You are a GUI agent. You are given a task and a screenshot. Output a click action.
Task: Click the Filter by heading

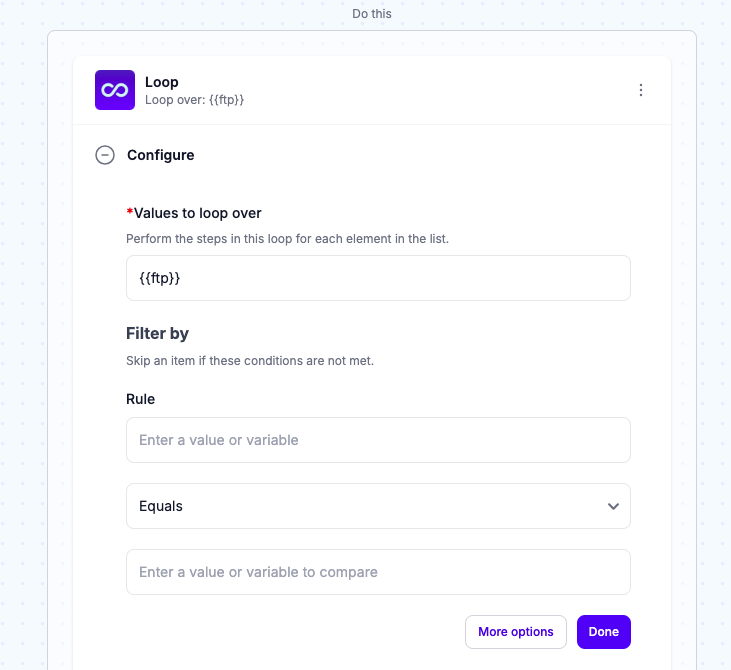157,333
